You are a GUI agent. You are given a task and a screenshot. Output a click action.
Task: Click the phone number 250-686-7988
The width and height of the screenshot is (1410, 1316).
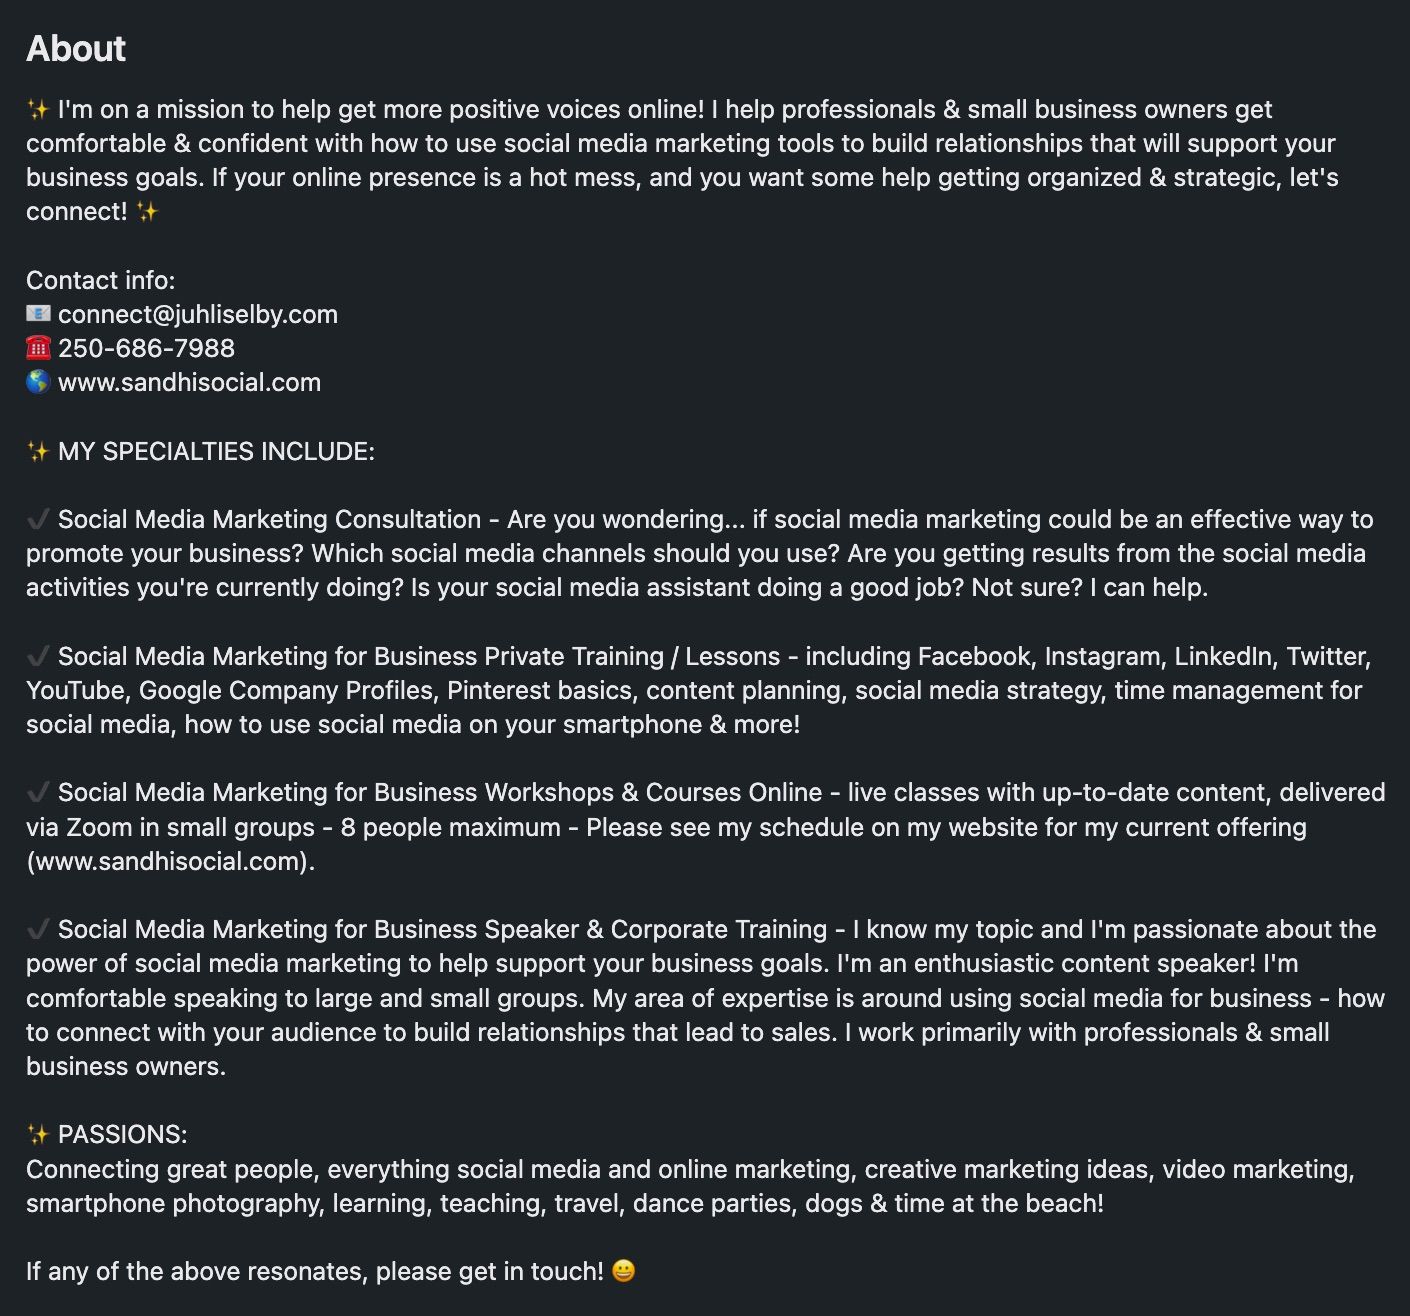[x=146, y=348]
